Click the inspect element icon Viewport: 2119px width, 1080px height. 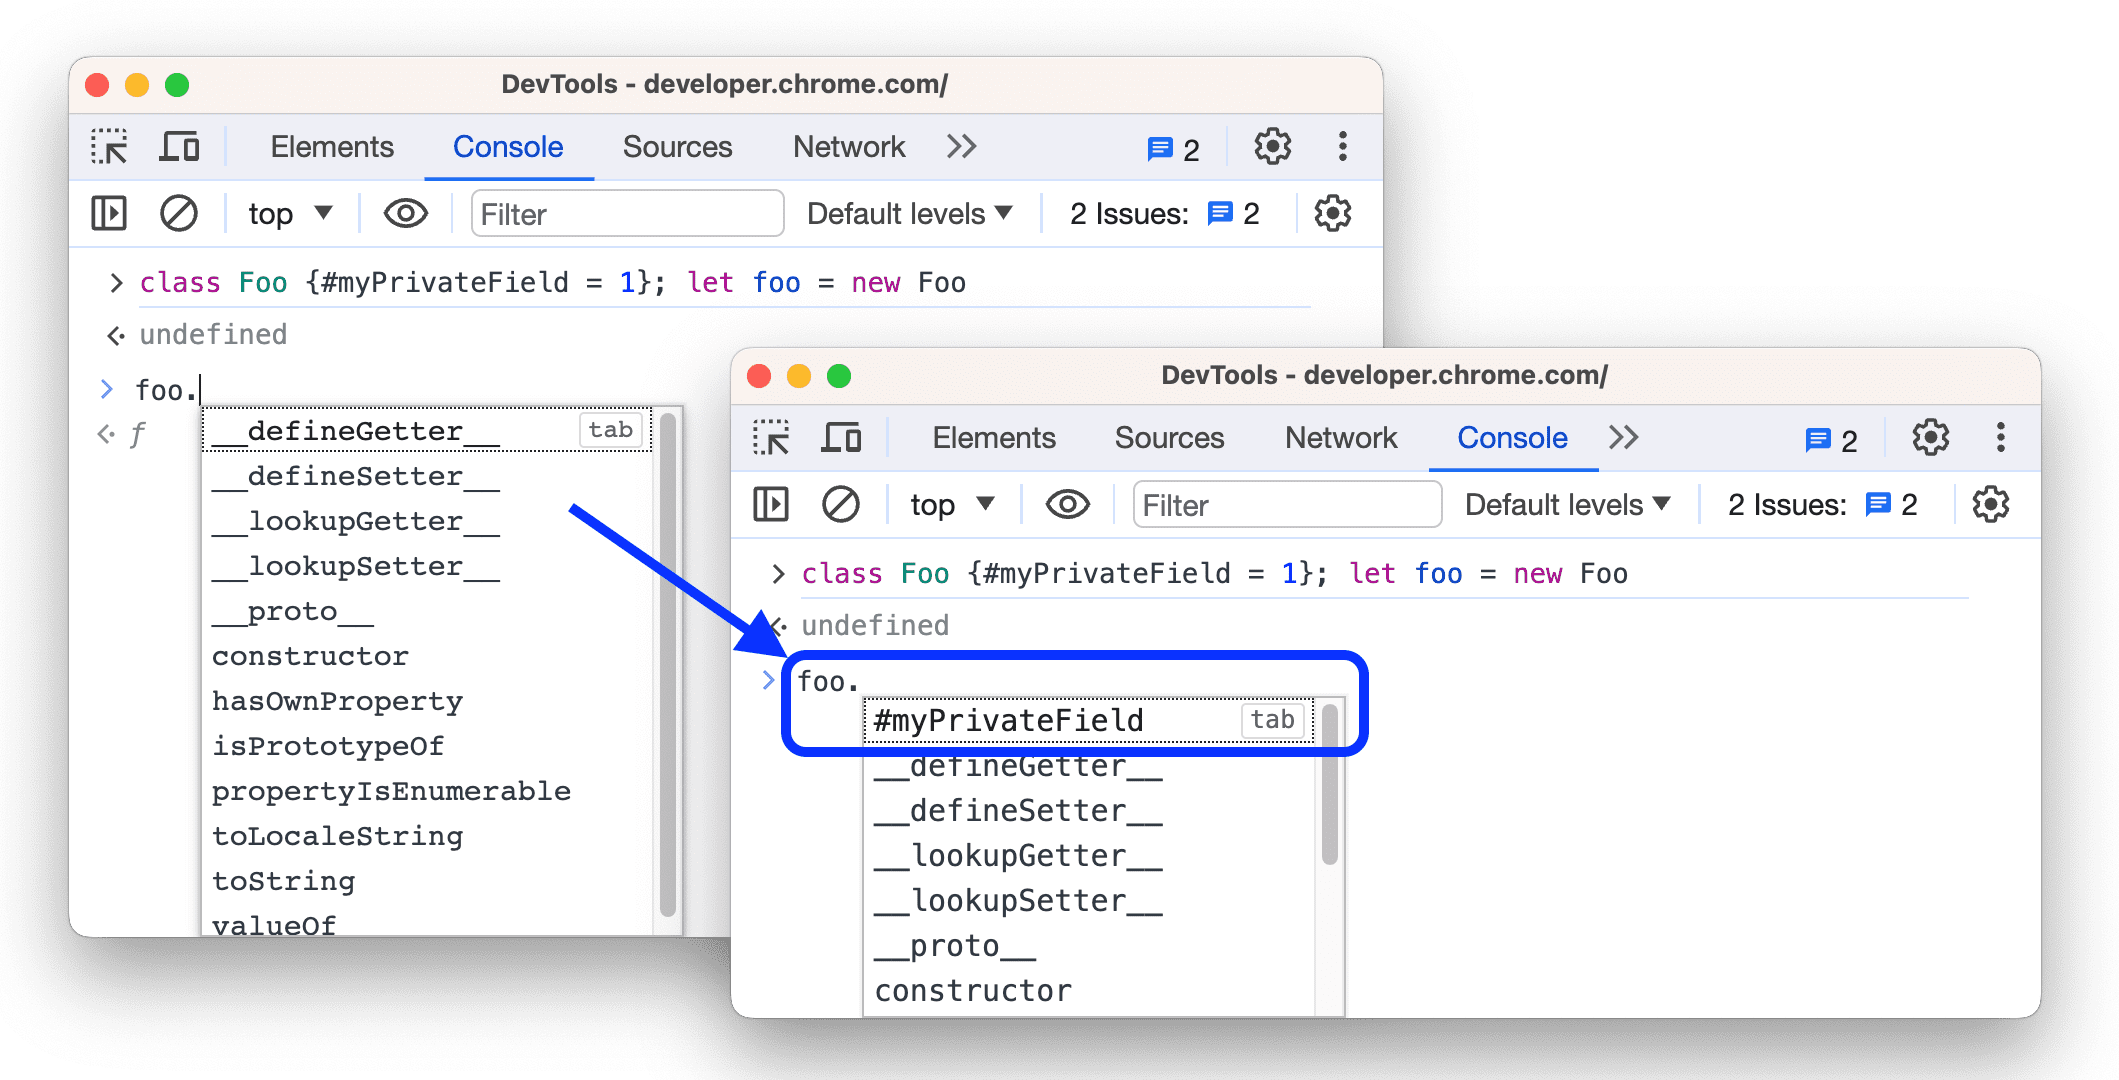(x=107, y=145)
